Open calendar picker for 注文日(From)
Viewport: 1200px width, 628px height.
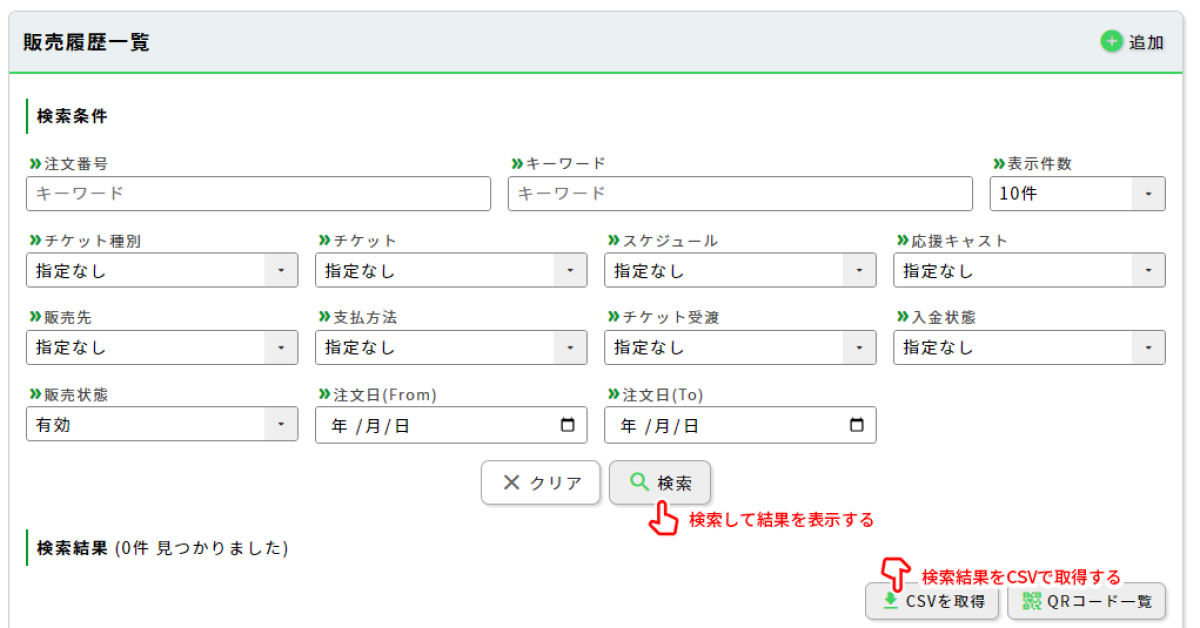point(567,425)
